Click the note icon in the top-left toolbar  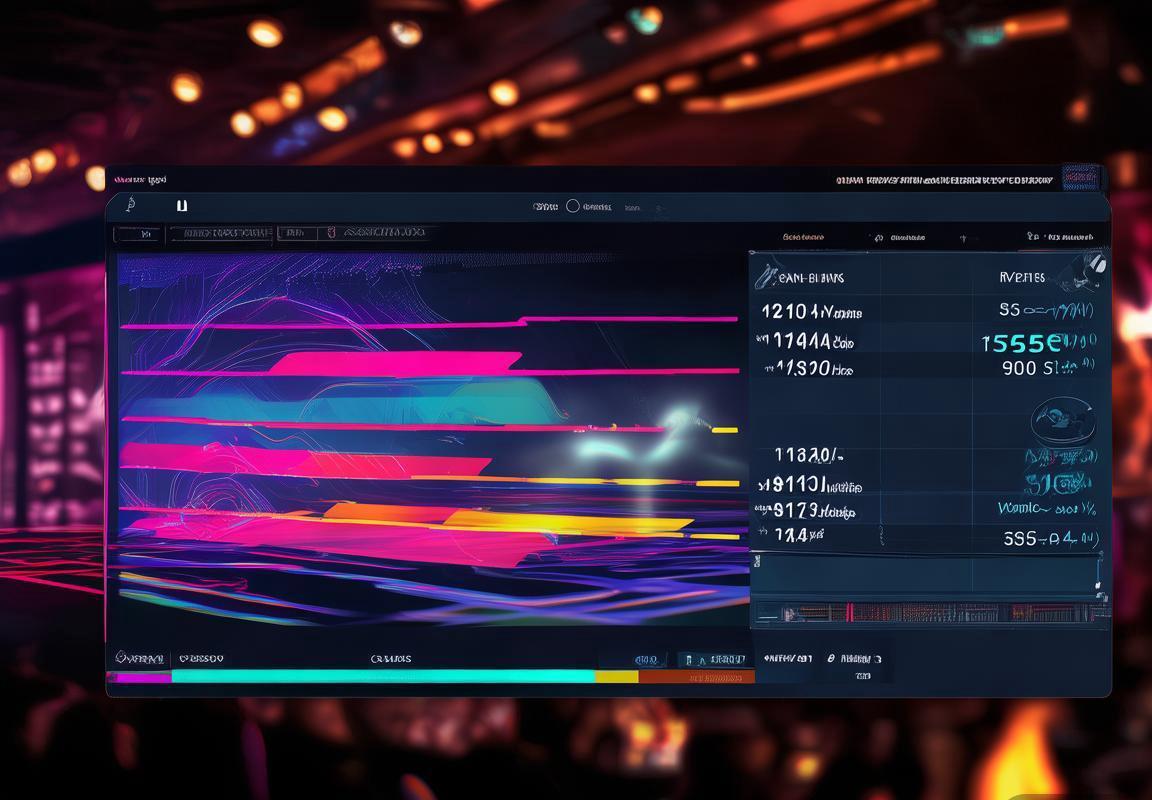coord(130,205)
